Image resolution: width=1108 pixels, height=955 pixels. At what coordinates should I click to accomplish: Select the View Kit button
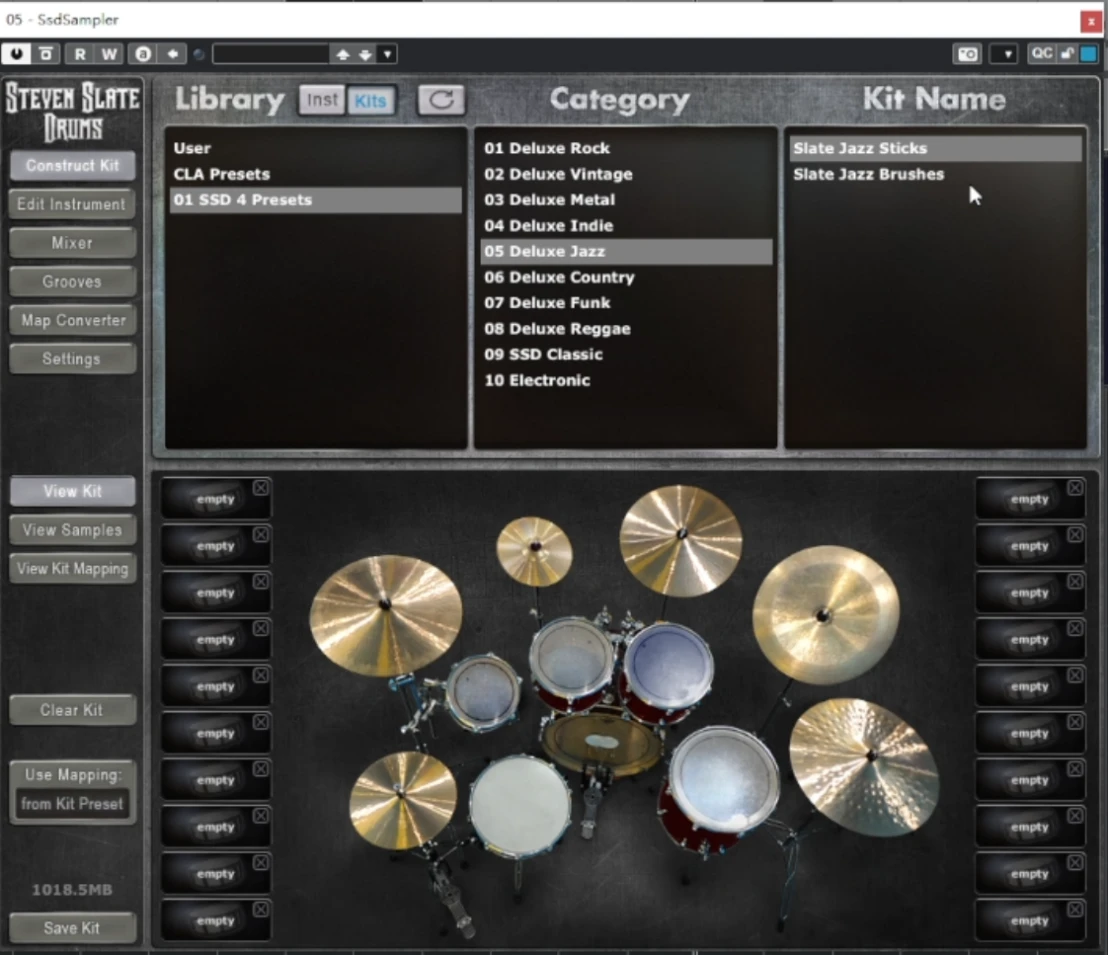tap(72, 491)
